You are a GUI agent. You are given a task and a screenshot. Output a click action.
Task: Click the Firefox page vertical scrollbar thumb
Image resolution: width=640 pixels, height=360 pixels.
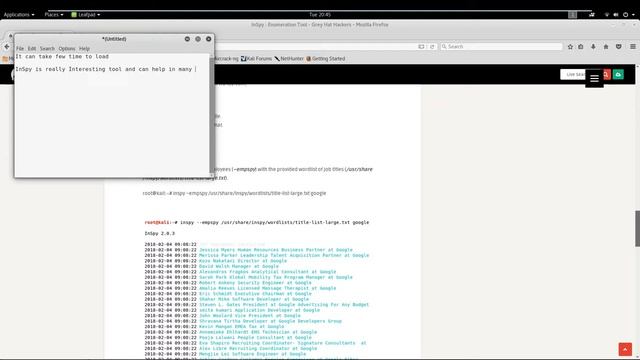(x=637, y=229)
